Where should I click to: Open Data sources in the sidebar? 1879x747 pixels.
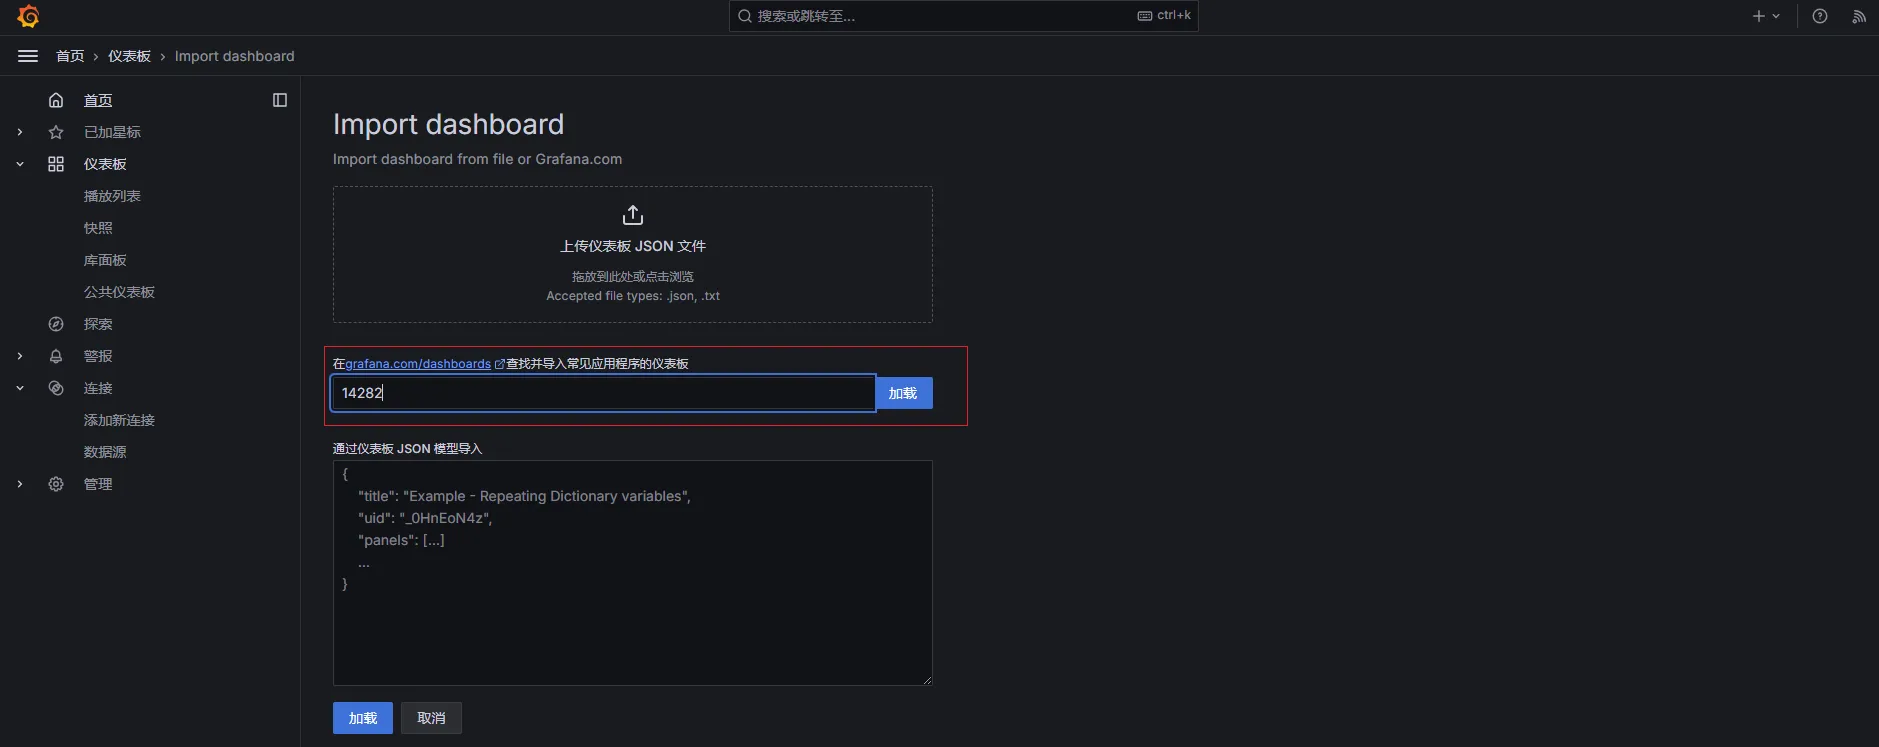(x=105, y=452)
